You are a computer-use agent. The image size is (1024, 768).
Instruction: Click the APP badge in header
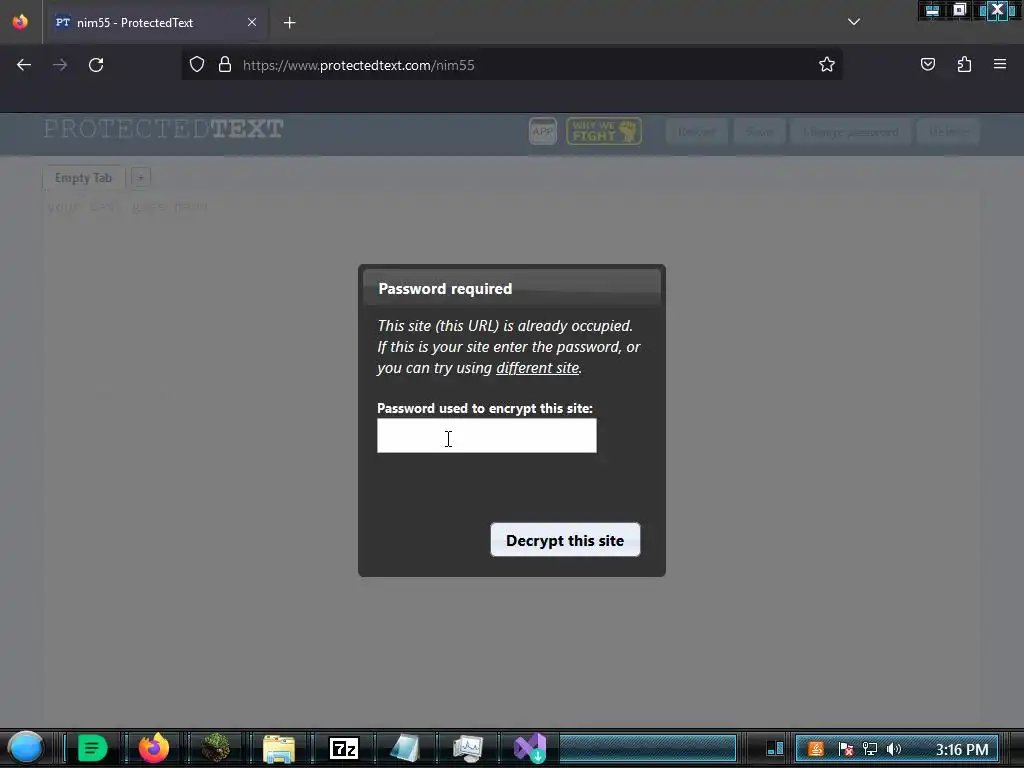[x=543, y=131]
